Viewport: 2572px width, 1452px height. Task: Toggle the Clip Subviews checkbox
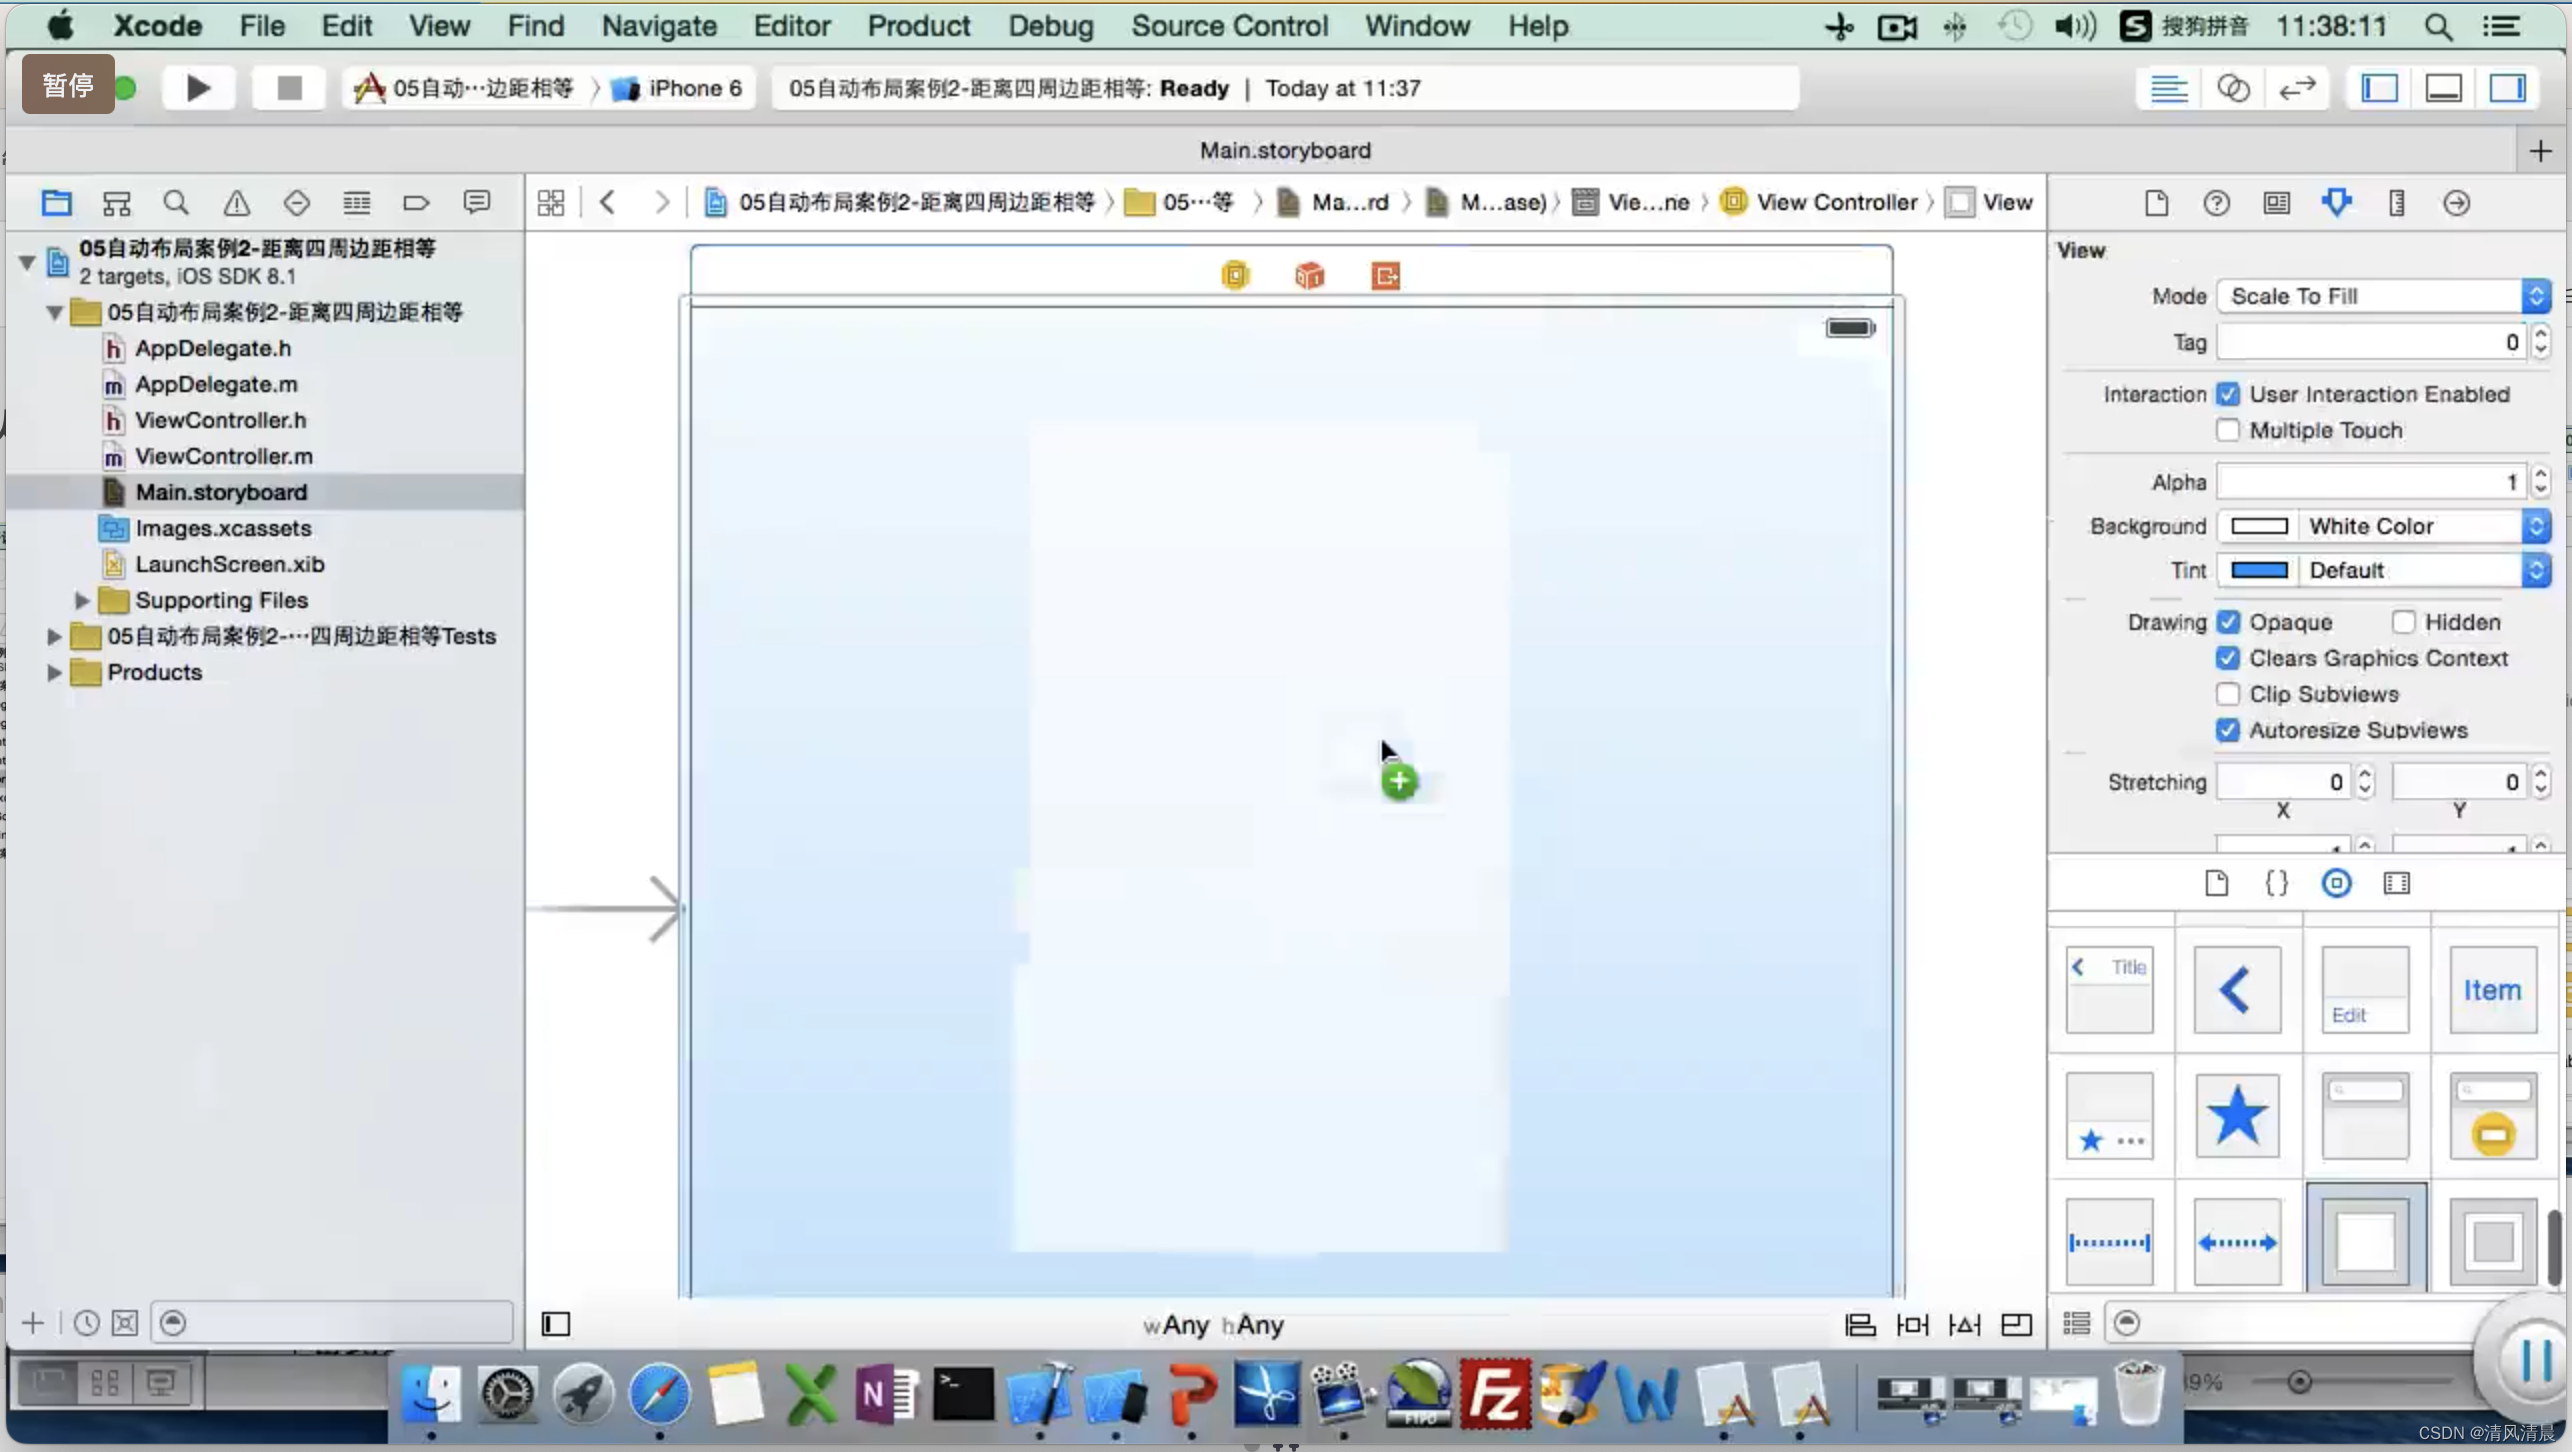coord(2228,692)
